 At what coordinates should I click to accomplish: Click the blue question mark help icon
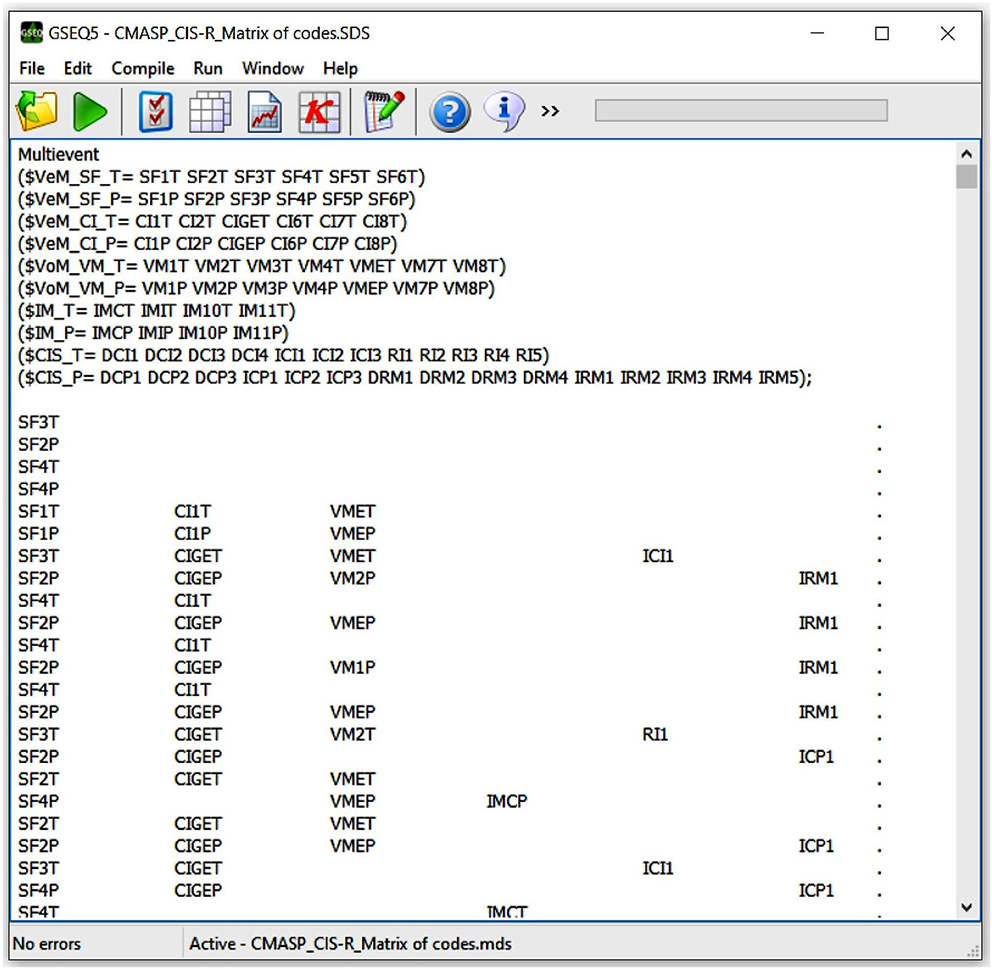pos(450,111)
